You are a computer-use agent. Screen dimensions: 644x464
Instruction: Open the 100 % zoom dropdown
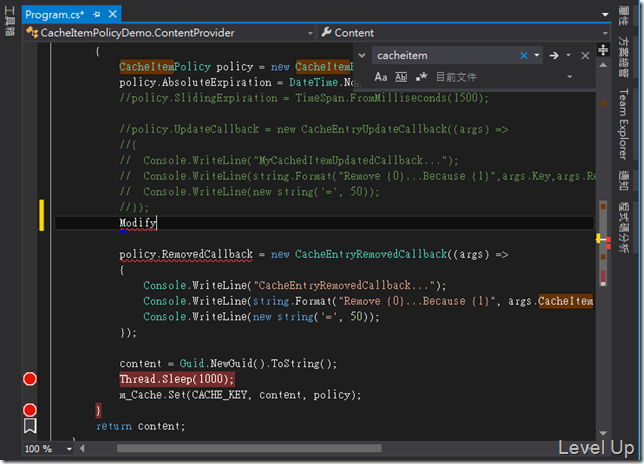69,449
